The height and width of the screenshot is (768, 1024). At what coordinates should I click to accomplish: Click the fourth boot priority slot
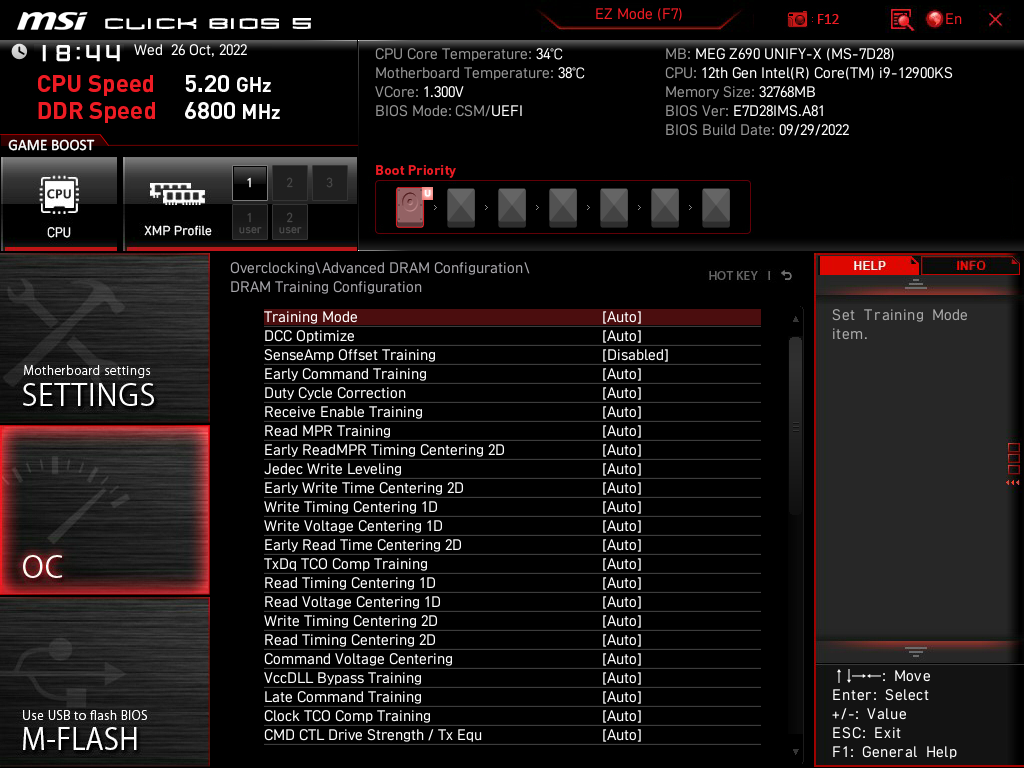pos(563,208)
